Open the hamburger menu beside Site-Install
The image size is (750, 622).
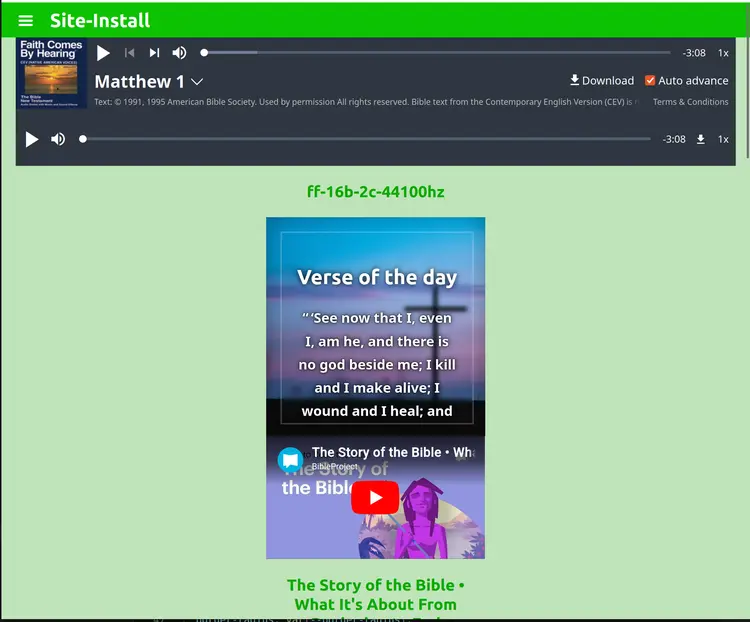(25, 21)
